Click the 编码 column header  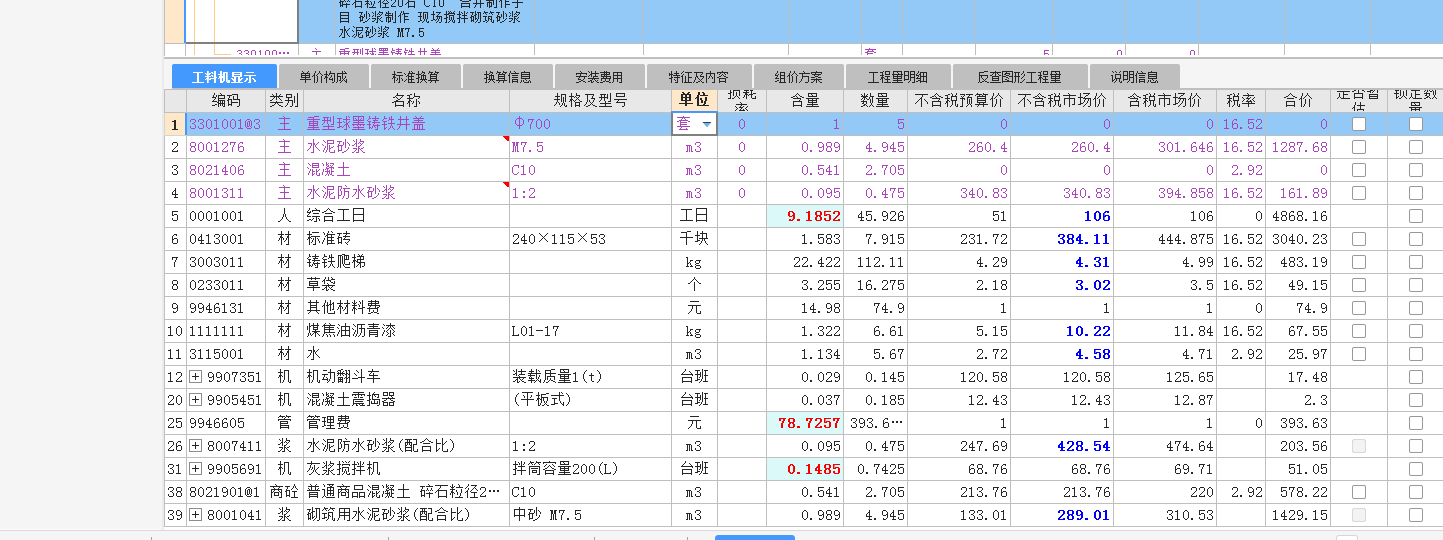[226, 101]
